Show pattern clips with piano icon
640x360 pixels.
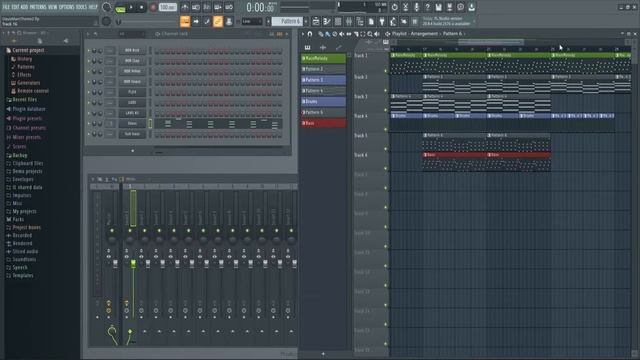(x=307, y=48)
